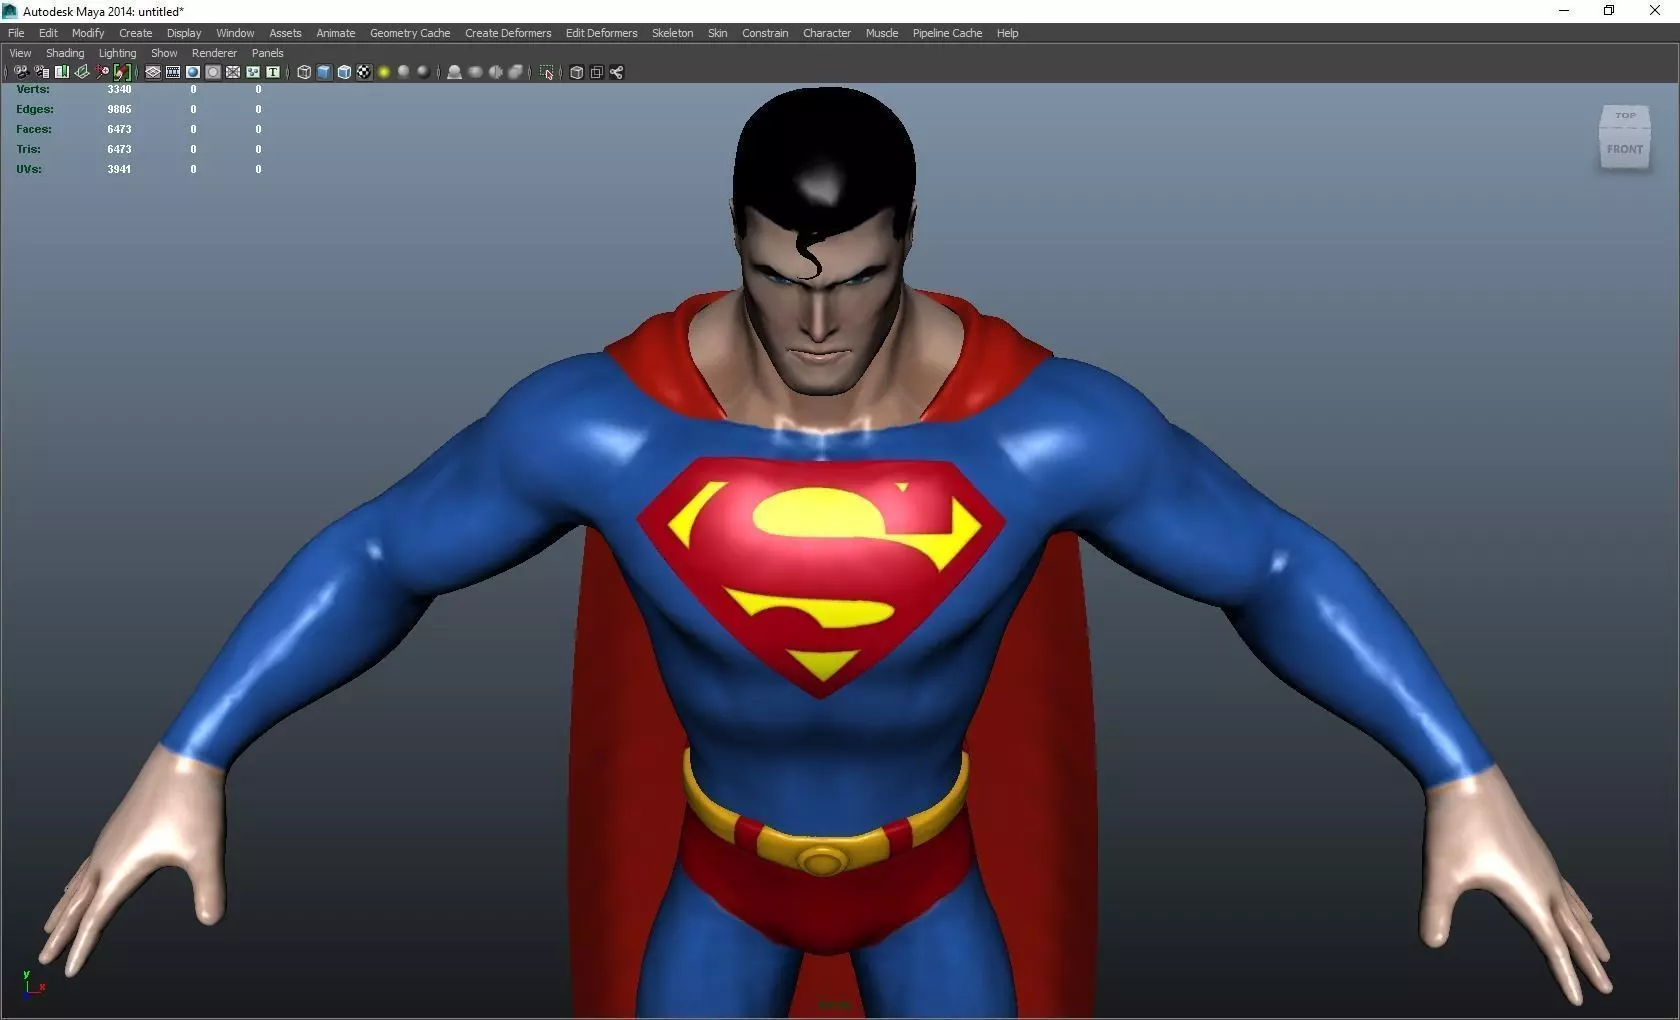Toggle Textured display checker icon

click(x=364, y=72)
